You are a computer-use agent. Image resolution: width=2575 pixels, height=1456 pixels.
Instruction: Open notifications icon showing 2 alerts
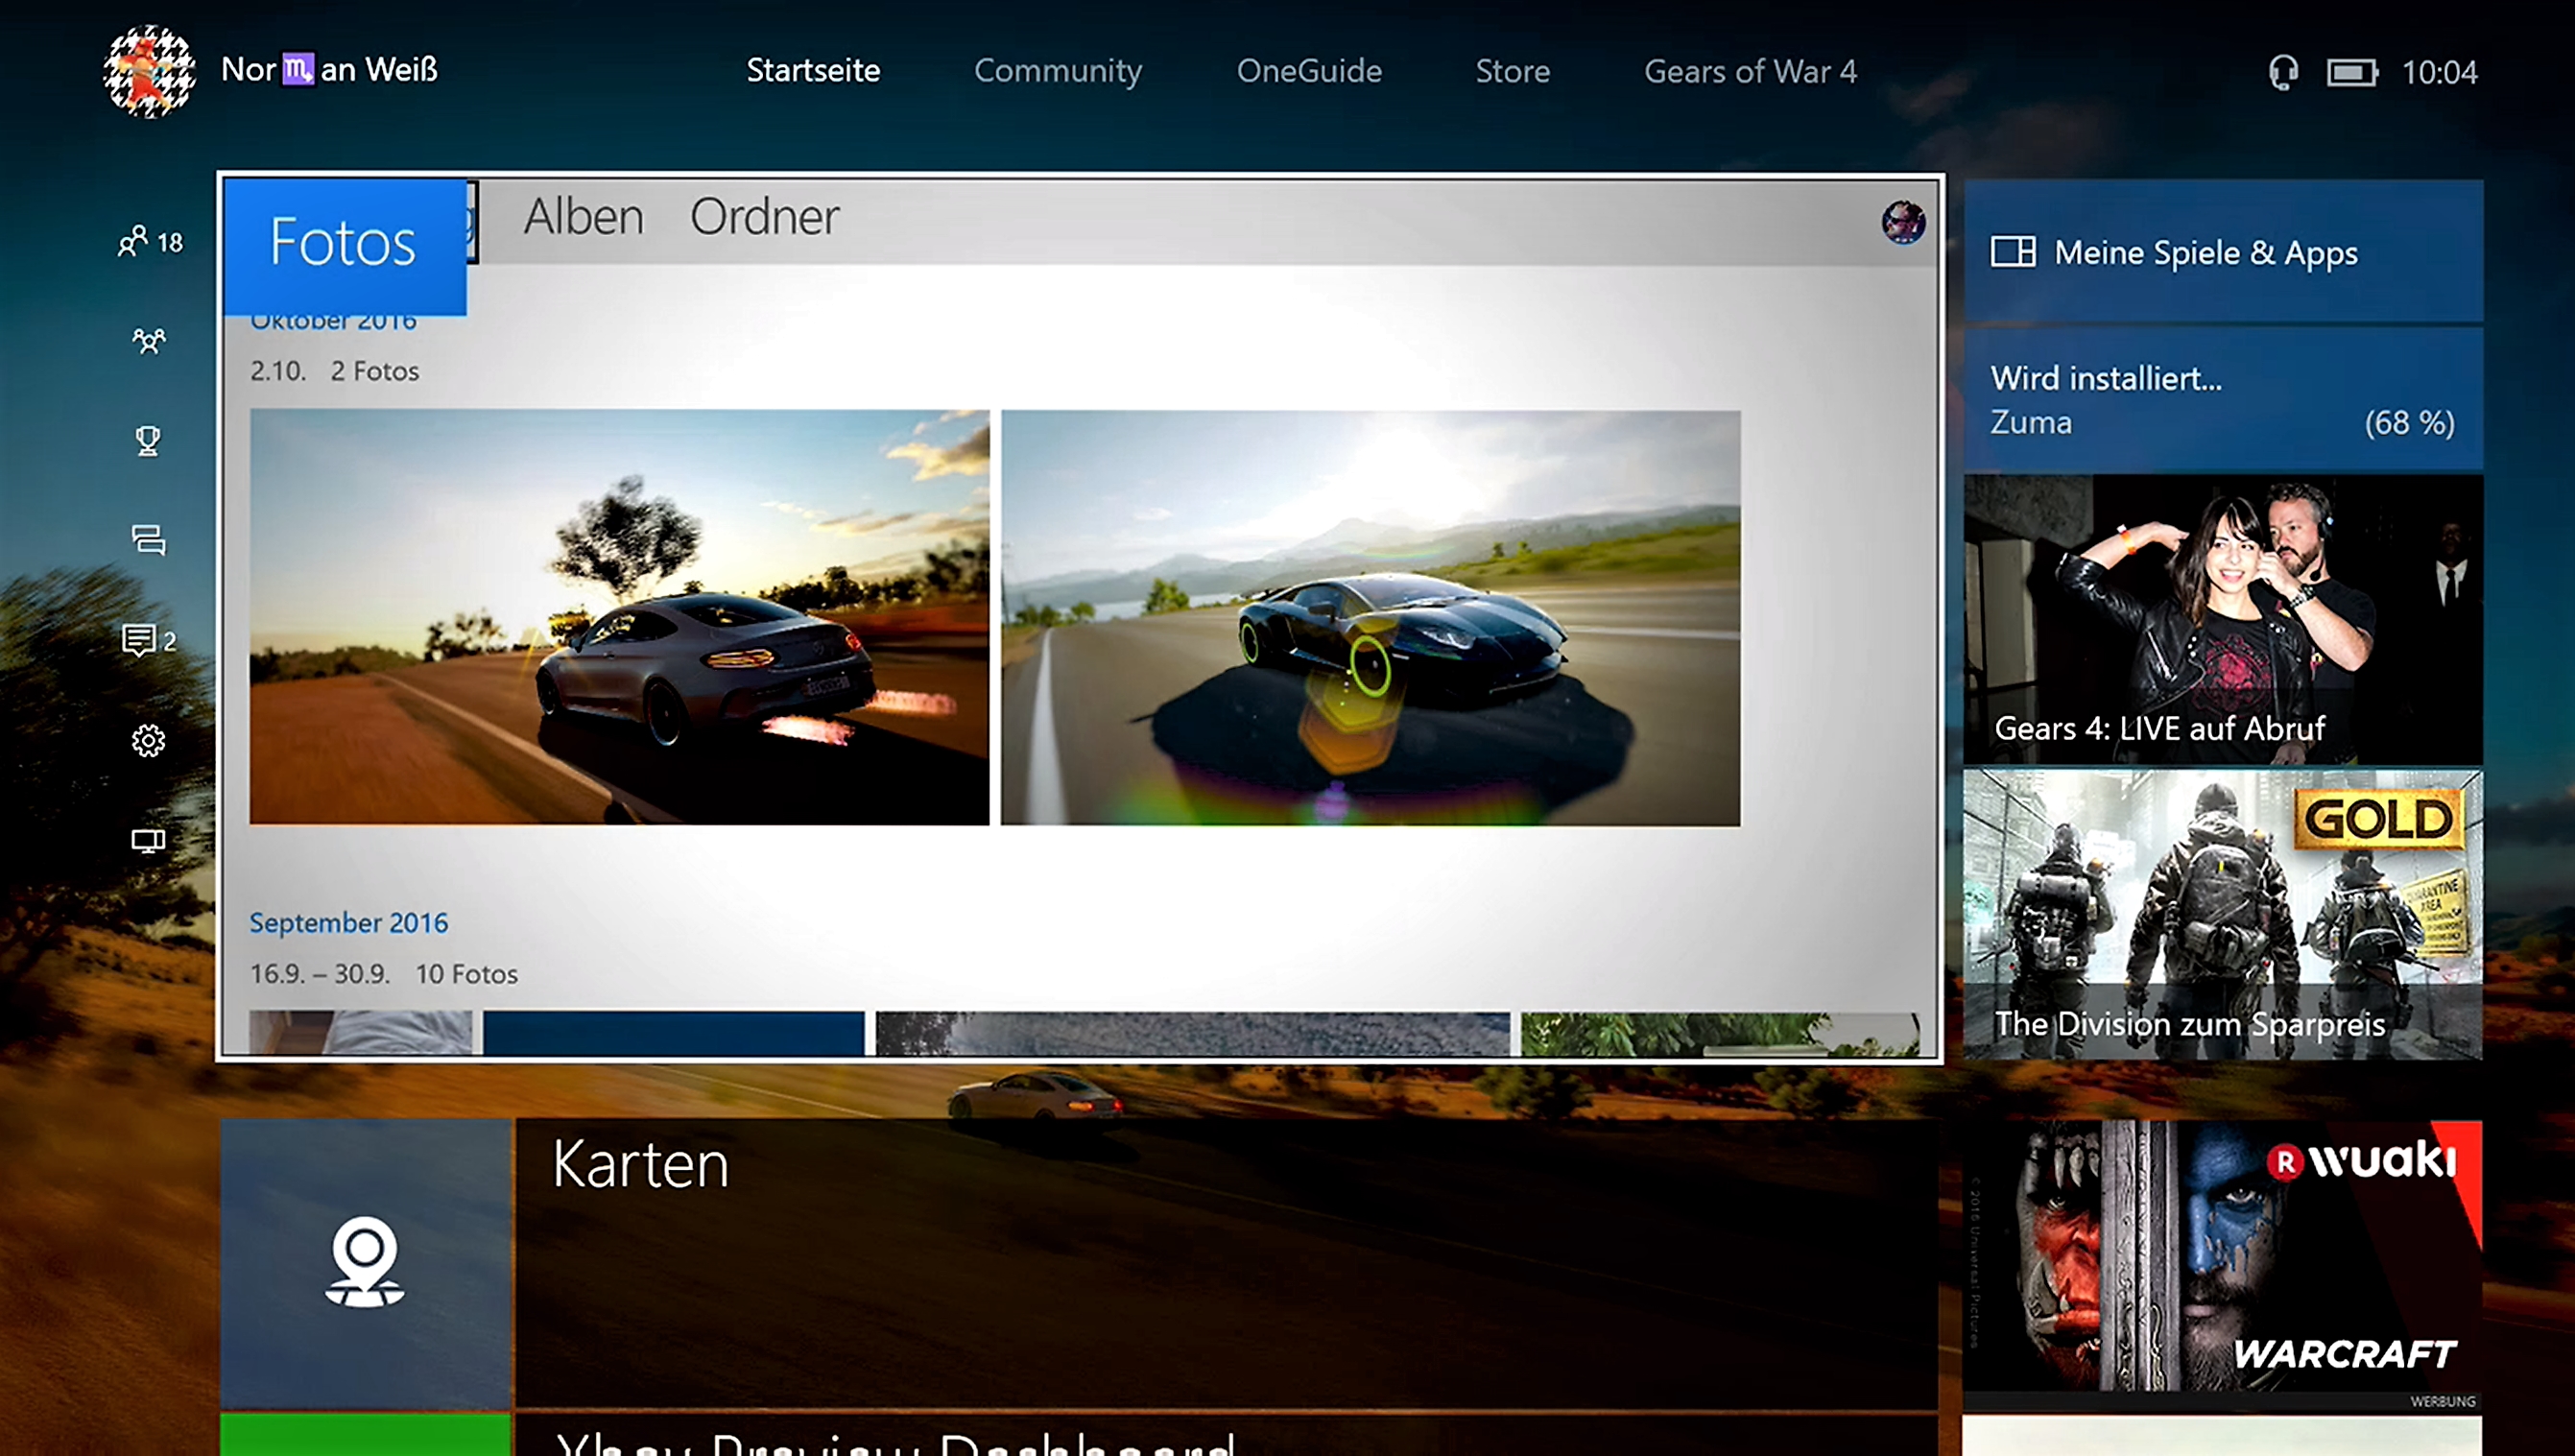(145, 641)
